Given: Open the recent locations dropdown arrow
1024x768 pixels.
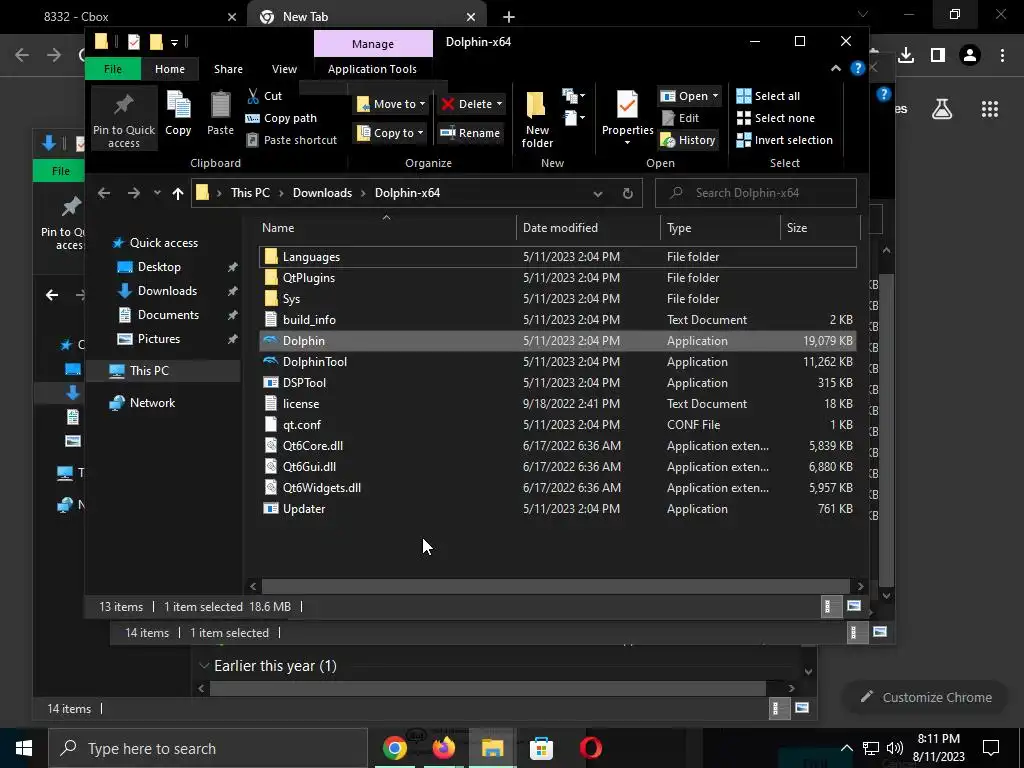Looking at the screenshot, I should pyautogui.click(x=157, y=193).
